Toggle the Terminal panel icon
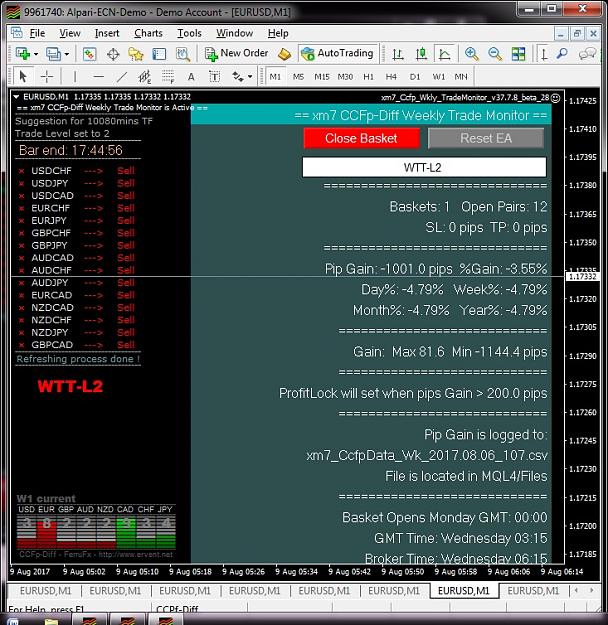608x625 pixels. (x=159, y=54)
